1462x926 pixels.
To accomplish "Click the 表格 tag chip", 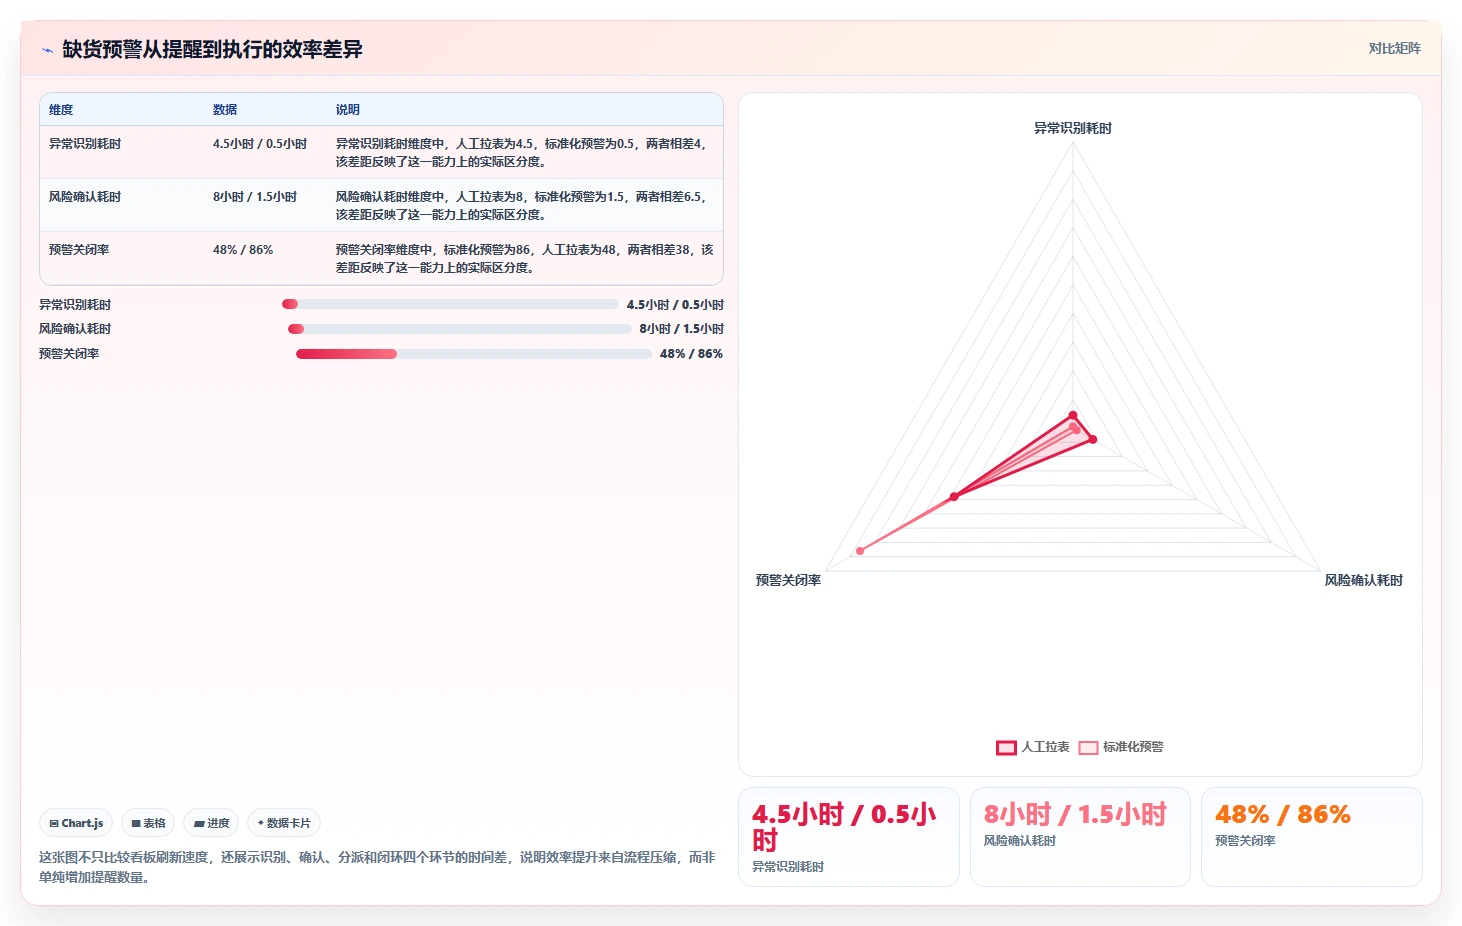I will click(148, 823).
